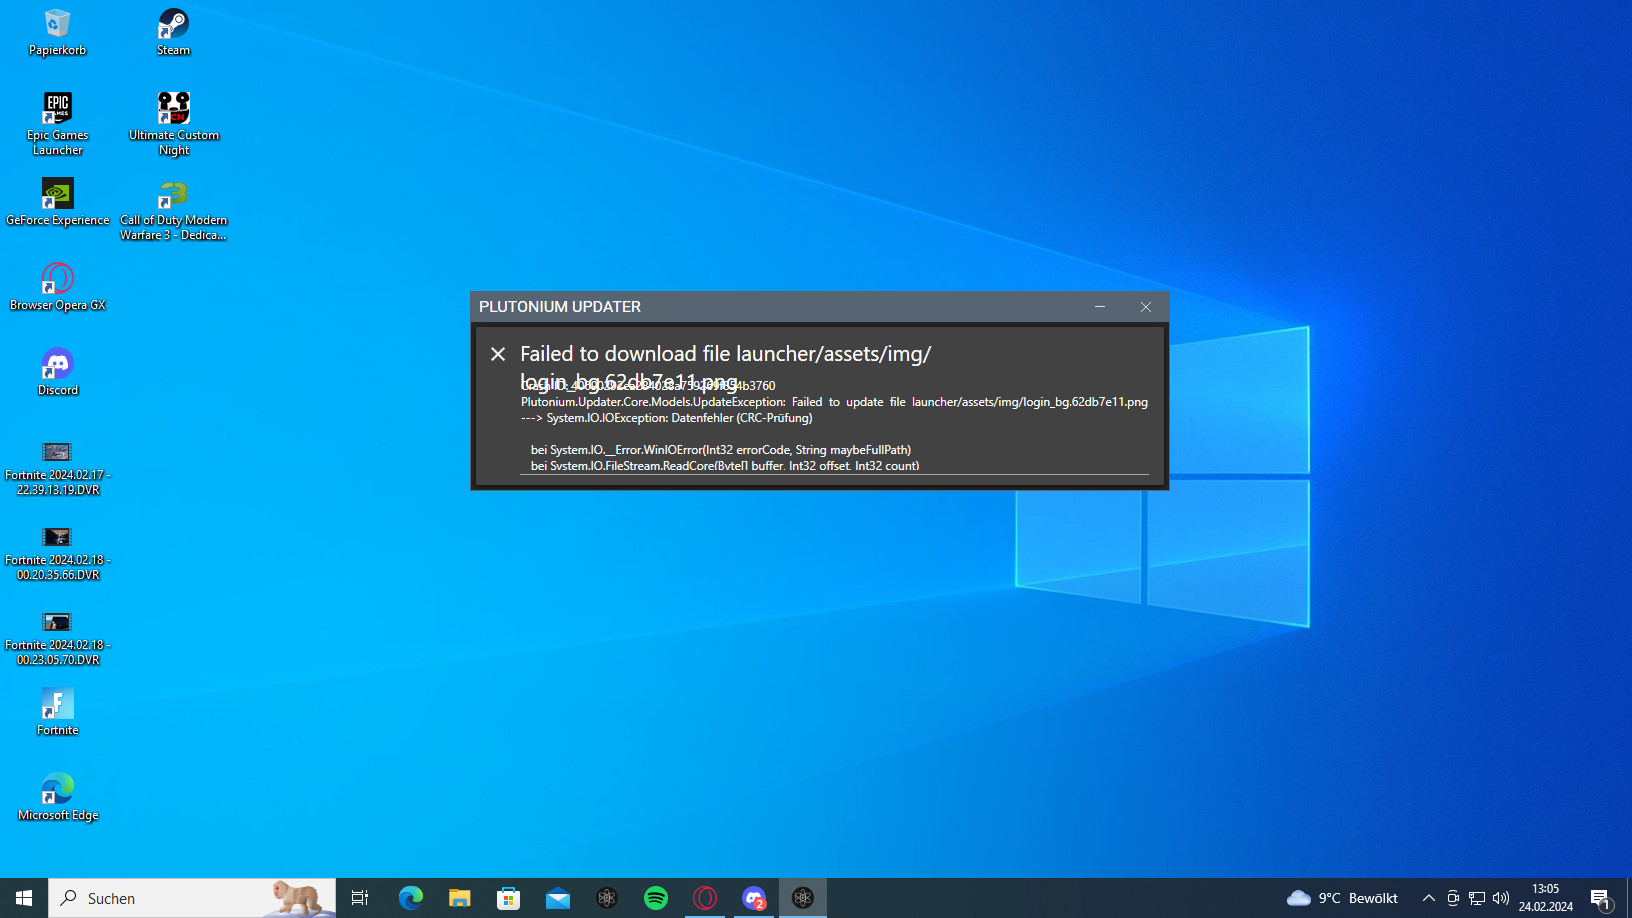Screen dimensions: 1632x918
Task: Select the Ultimate Custom Night shortcut
Action: 174,124
